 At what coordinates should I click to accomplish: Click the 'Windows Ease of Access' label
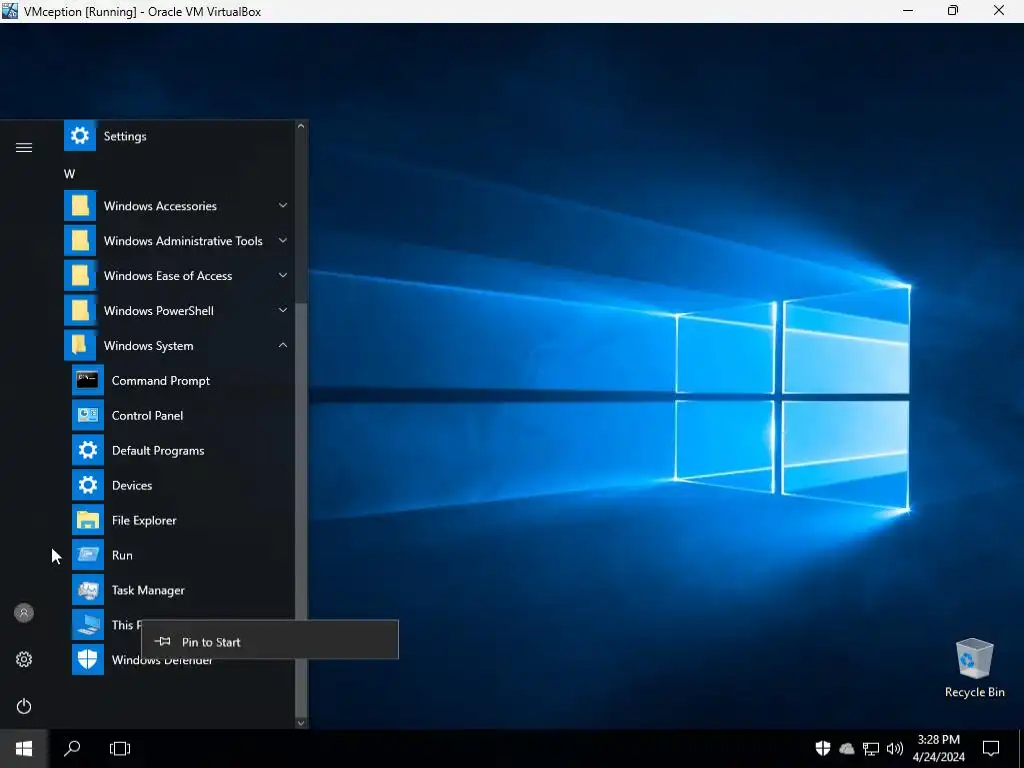coord(168,276)
